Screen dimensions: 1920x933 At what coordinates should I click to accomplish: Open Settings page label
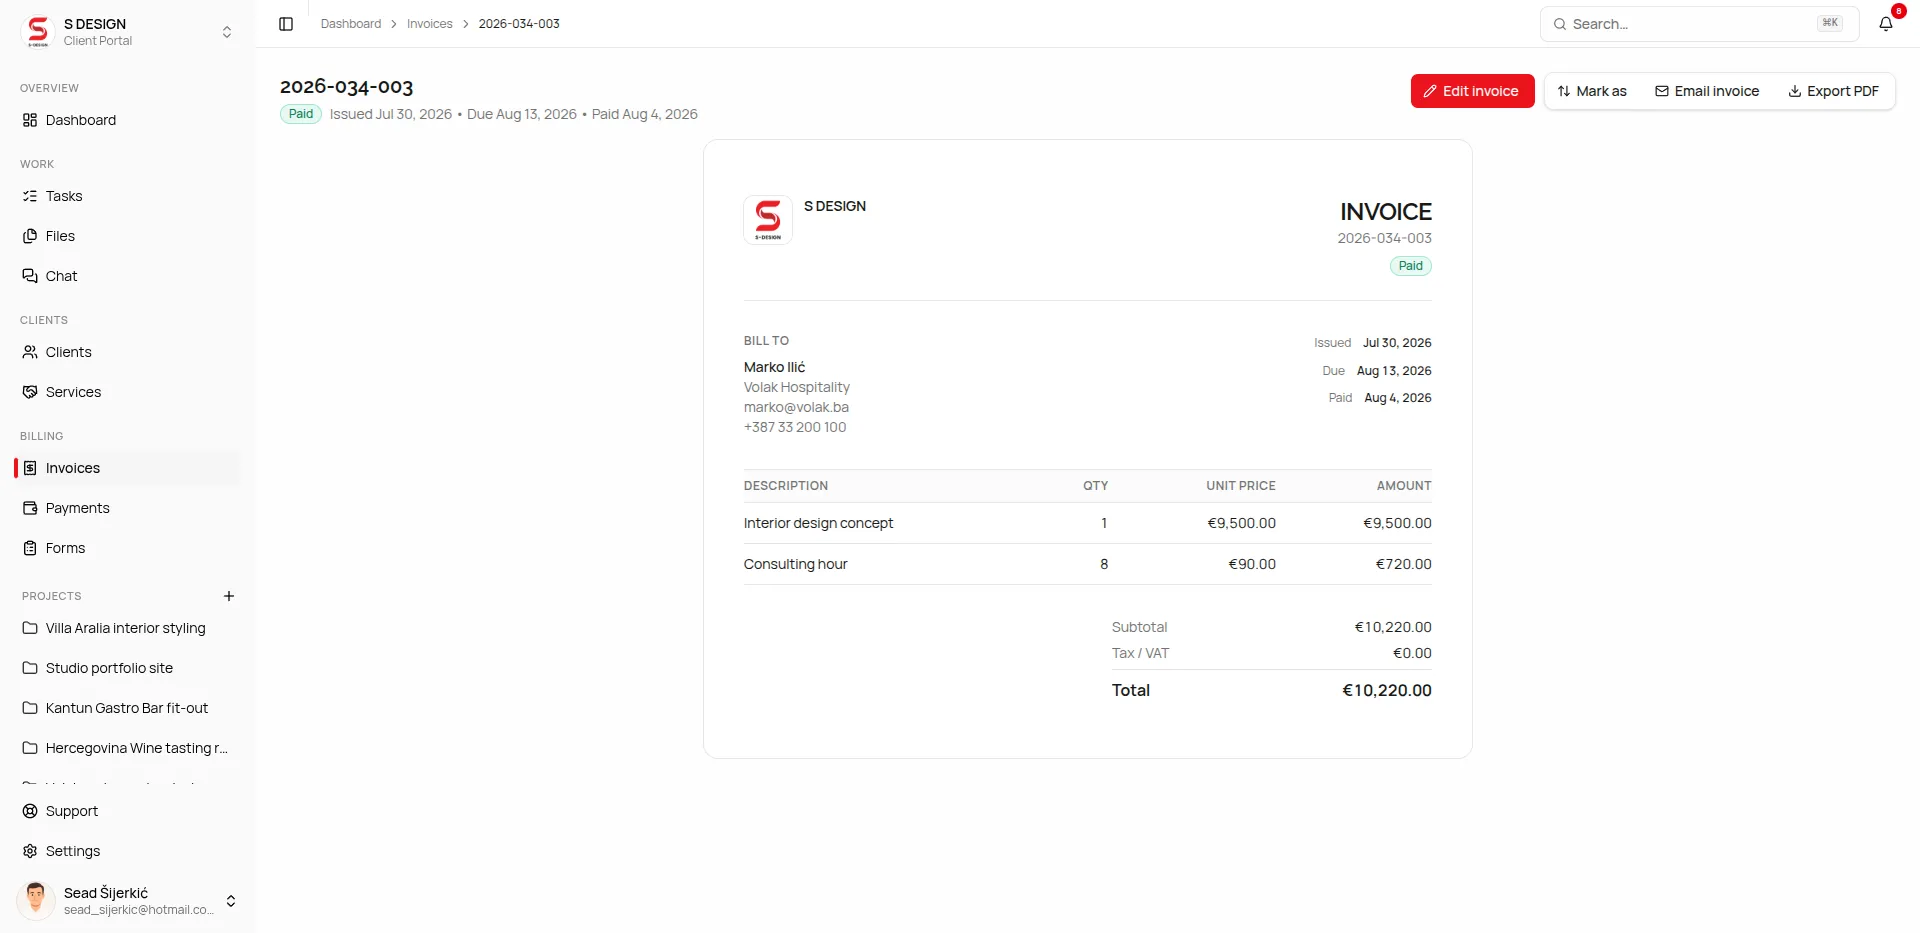click(73, 851)
